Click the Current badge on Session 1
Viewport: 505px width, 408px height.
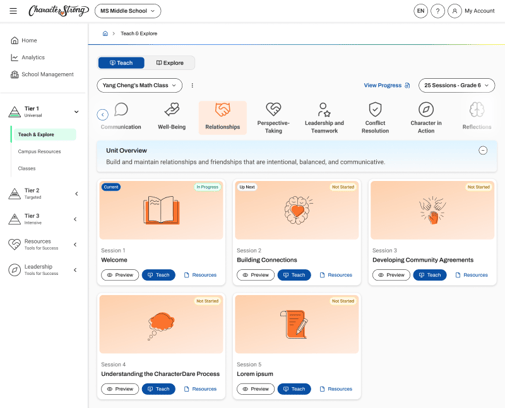[x=111, y=187]
